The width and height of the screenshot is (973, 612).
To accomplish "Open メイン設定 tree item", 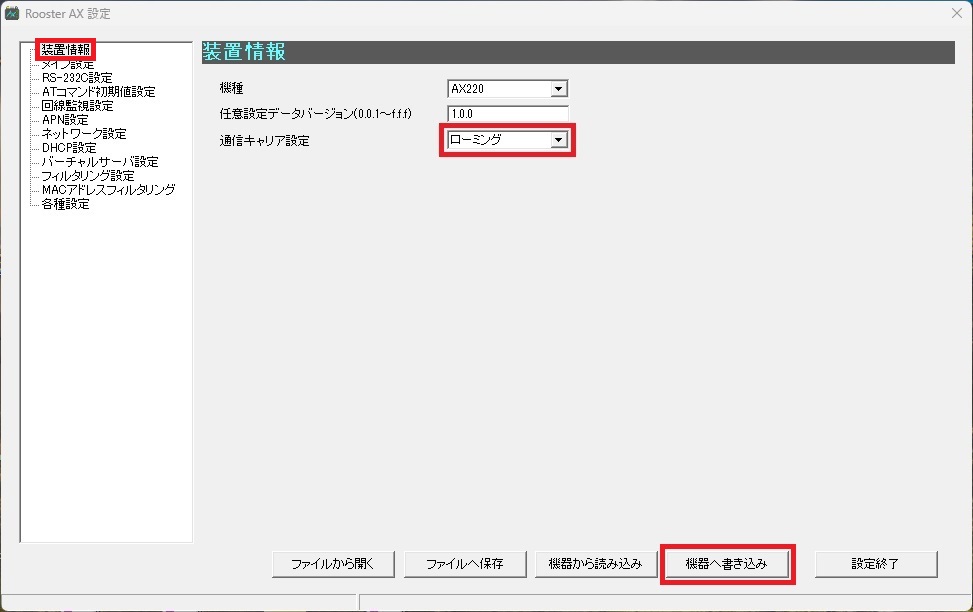I will (68, 64).
